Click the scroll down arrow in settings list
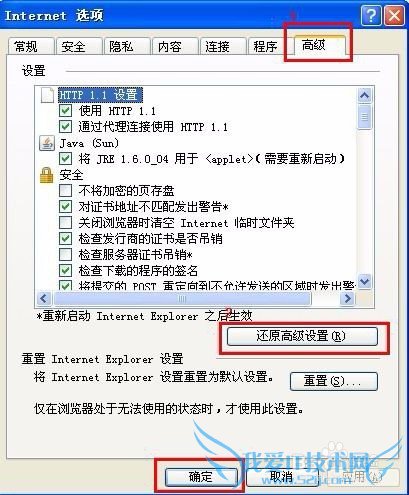 click(x=364, y=281)
